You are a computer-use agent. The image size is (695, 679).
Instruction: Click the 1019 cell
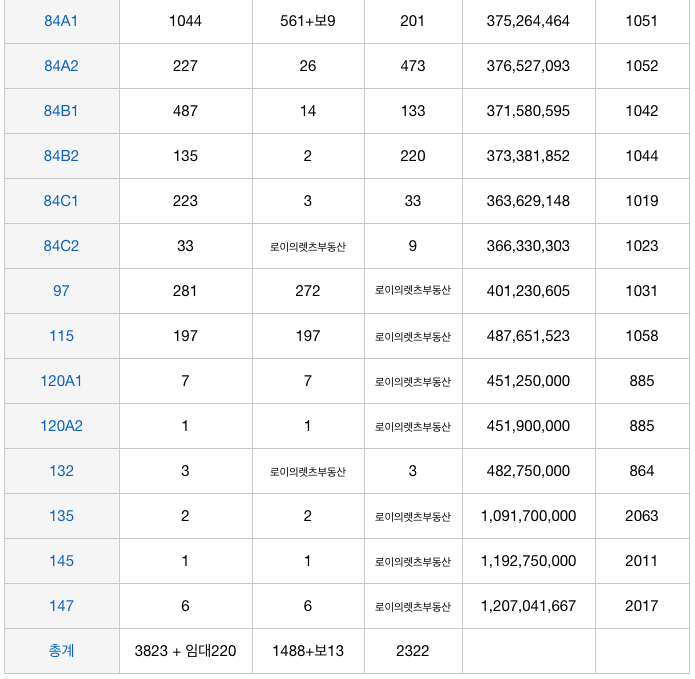click(x=641, y=201)
